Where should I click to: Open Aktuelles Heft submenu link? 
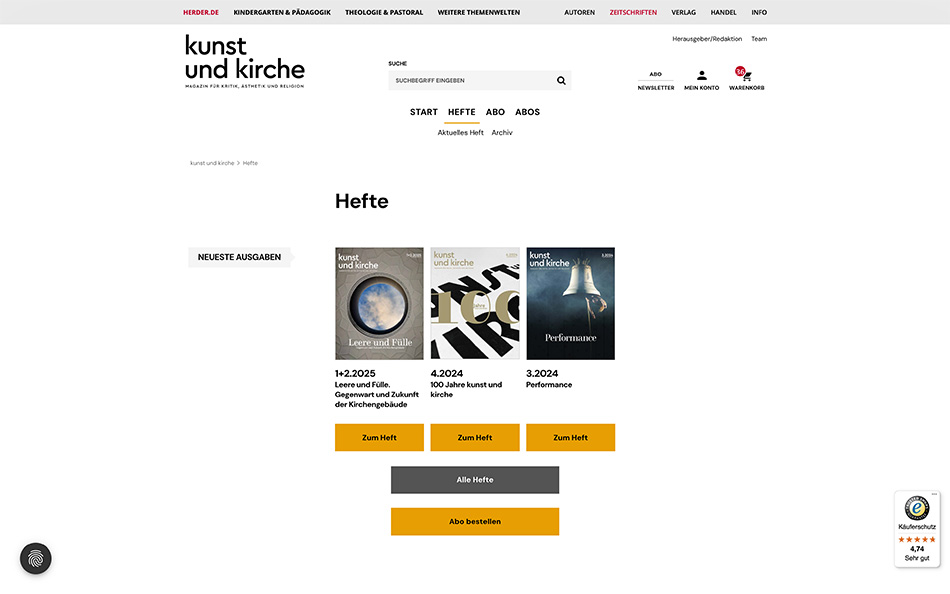pos(460,133)
